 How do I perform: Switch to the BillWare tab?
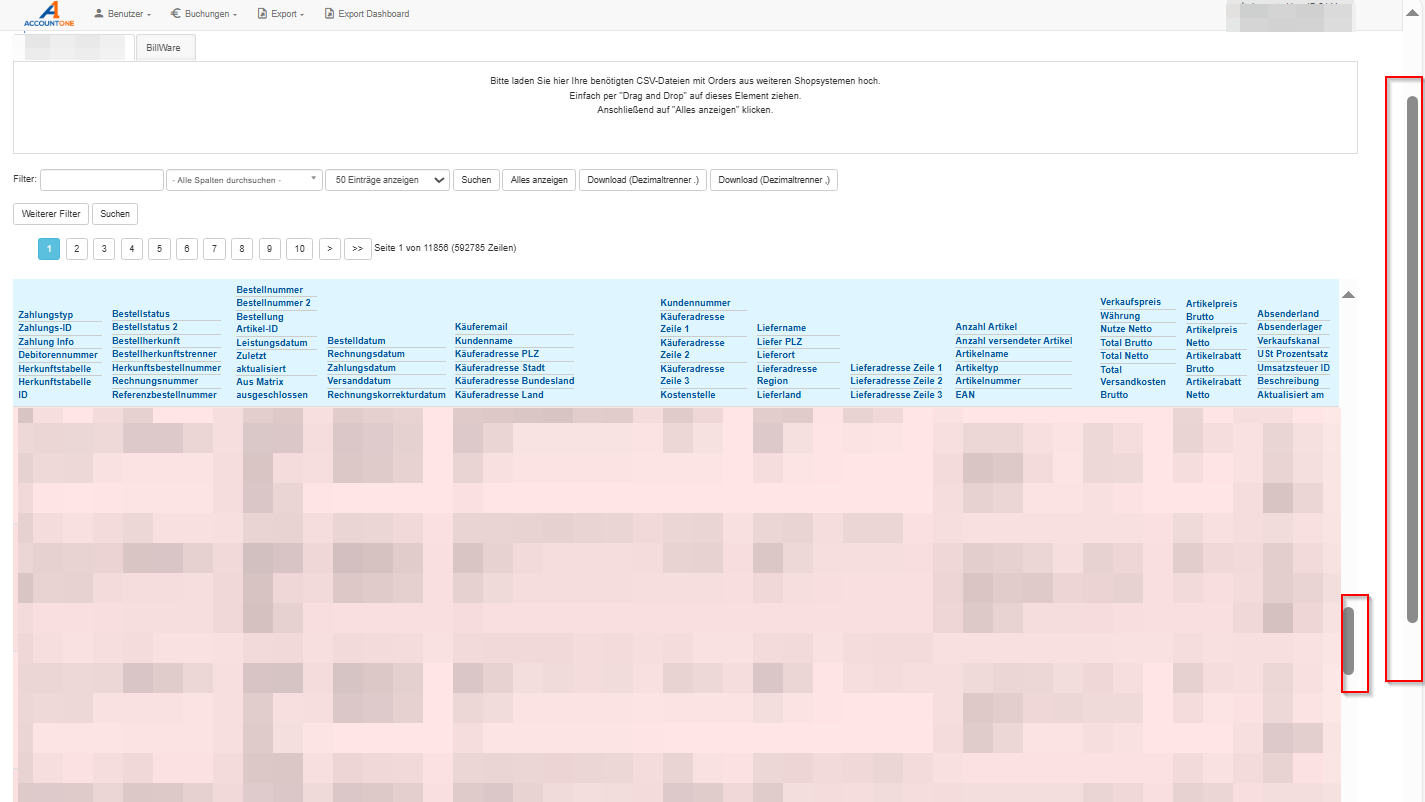point(164,48)
